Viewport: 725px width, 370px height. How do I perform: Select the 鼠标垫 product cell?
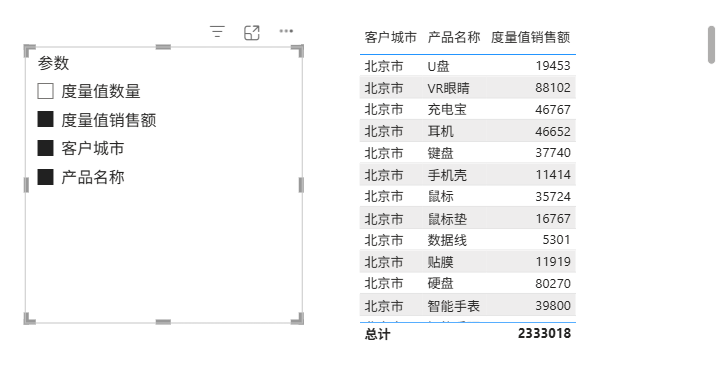click(x=447, y=218)
